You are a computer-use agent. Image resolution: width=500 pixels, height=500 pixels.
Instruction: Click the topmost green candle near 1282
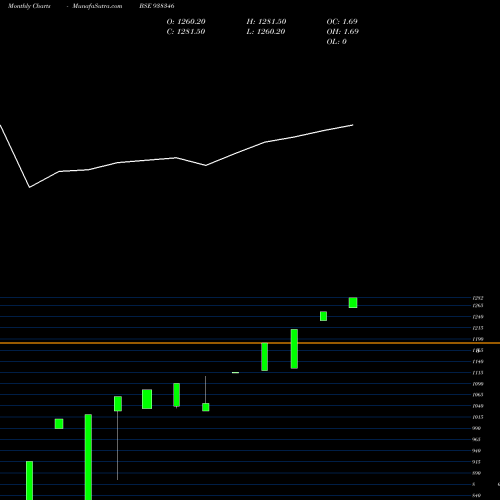[353, 303]
